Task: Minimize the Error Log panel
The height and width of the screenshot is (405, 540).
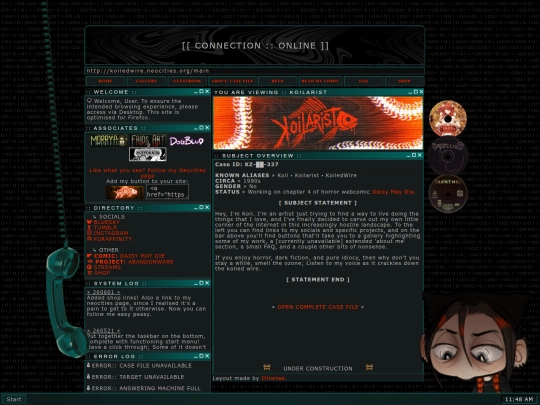Action: [196, 356]
